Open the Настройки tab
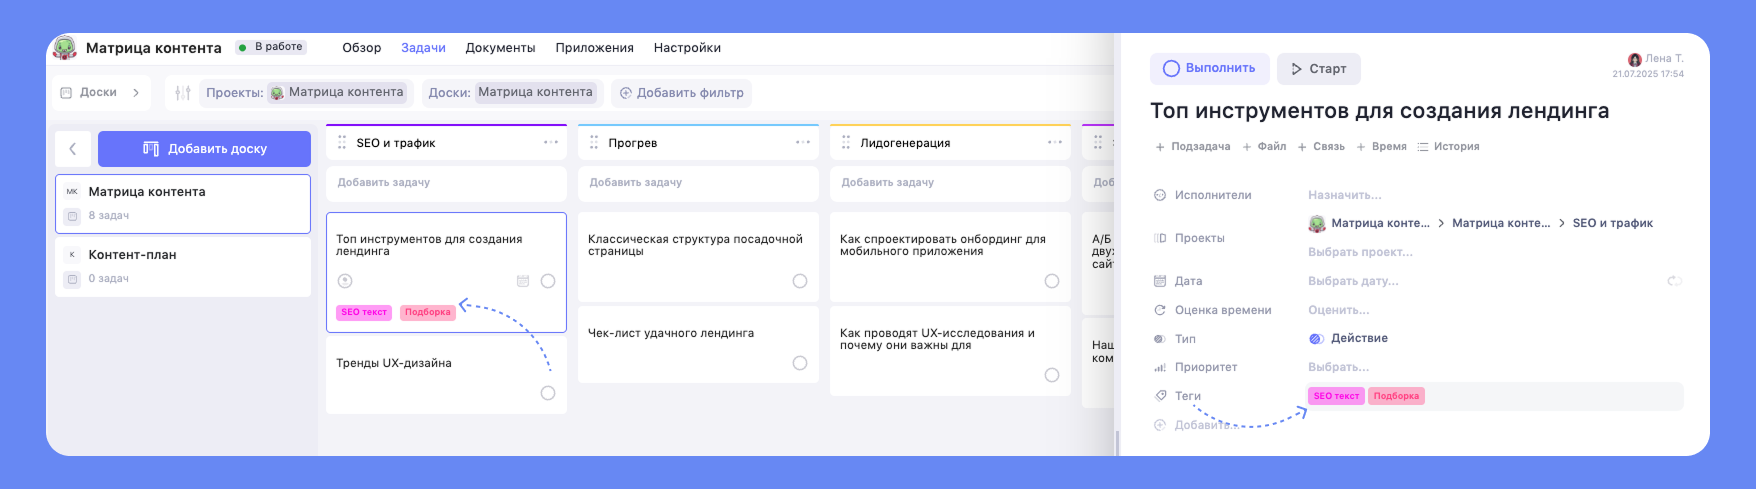Screen dimensions: 1756x489 point(687,48)
